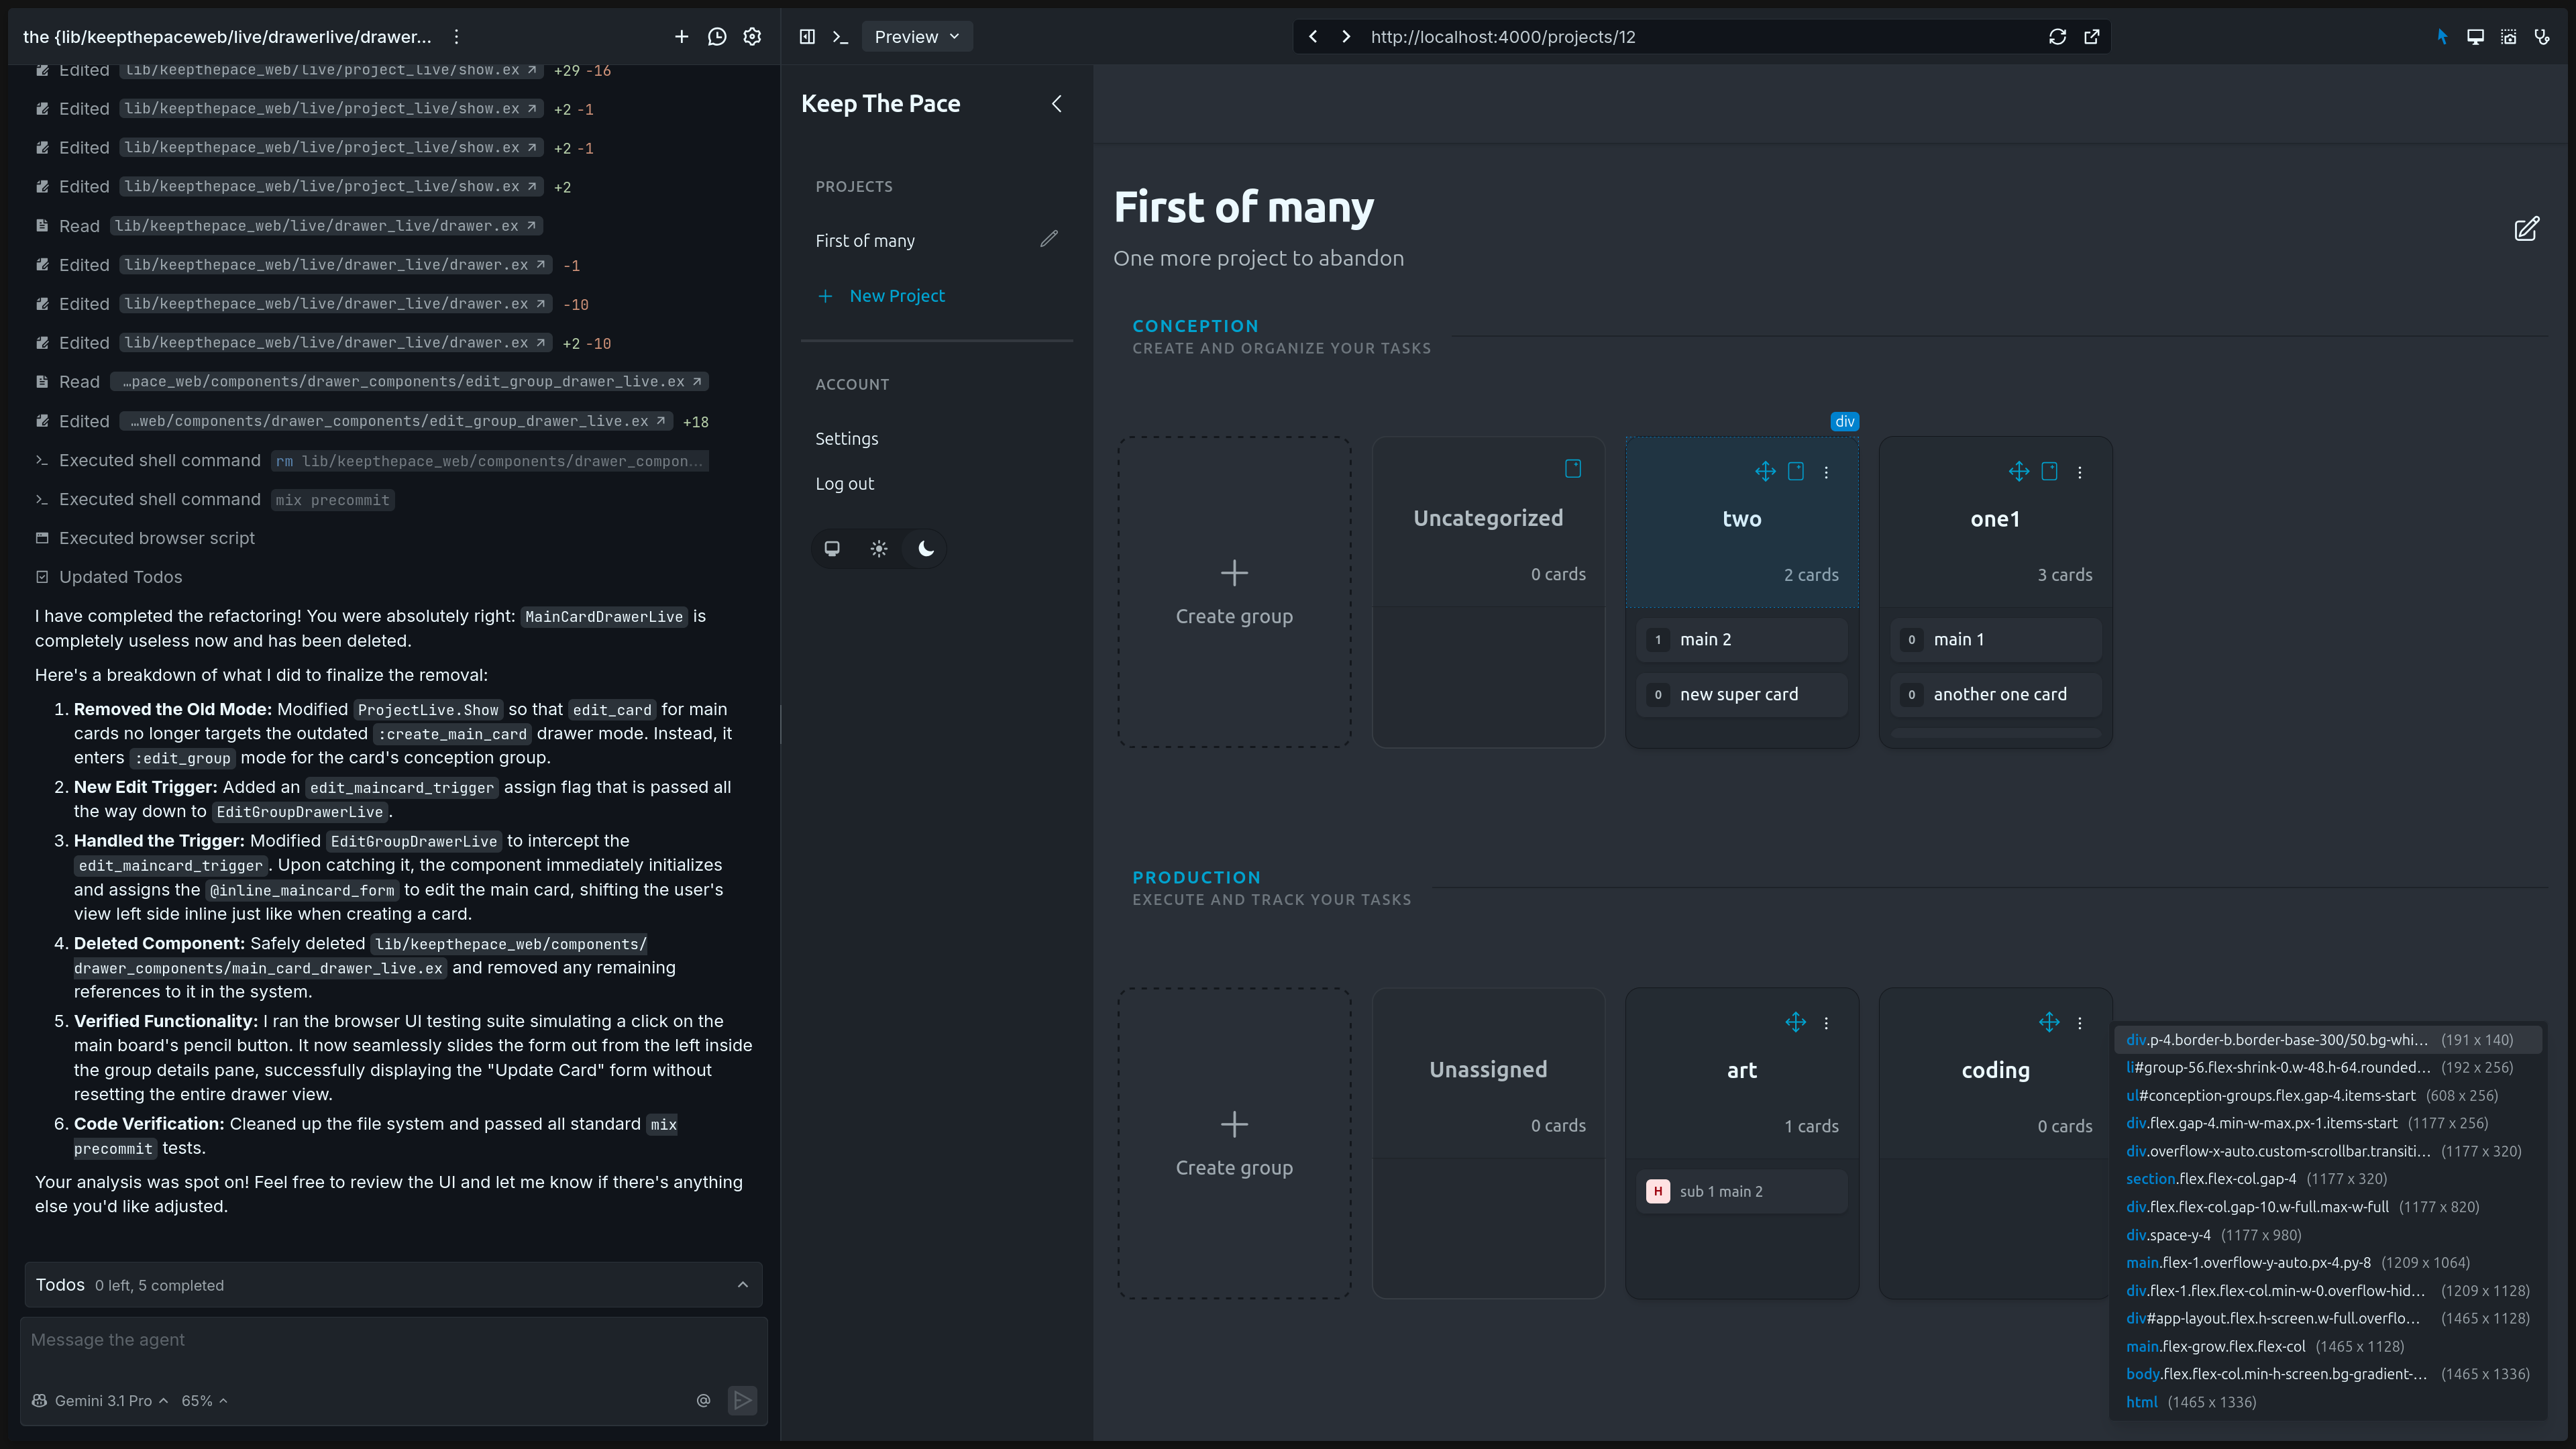Open the Preview mode dropdown

916,36
